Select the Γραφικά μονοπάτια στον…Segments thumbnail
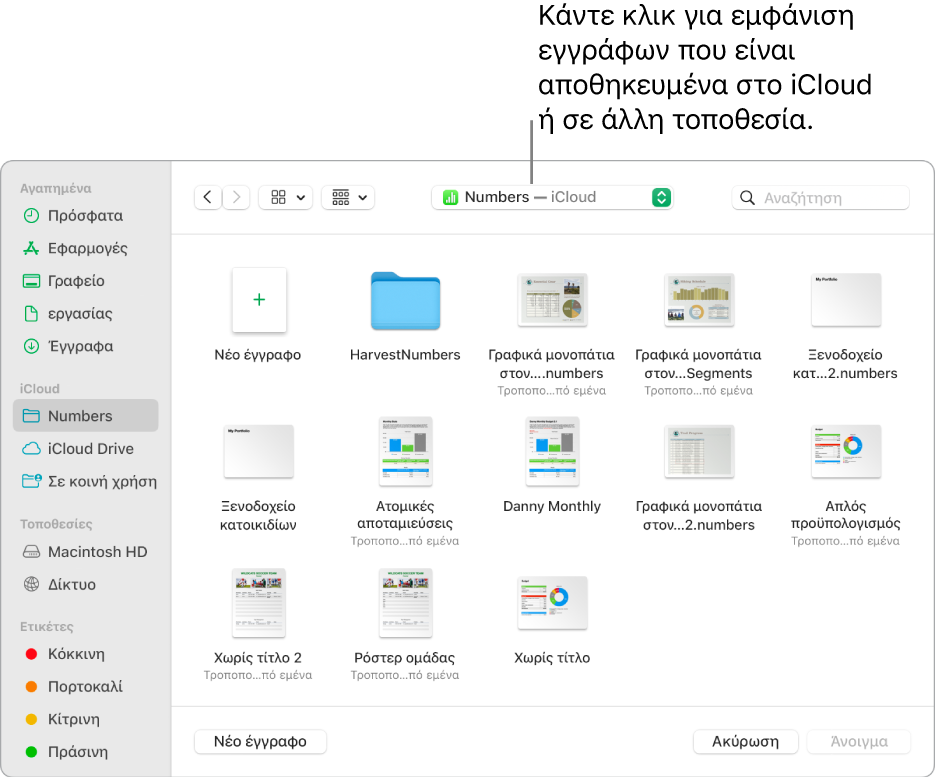 pos(699,300)
